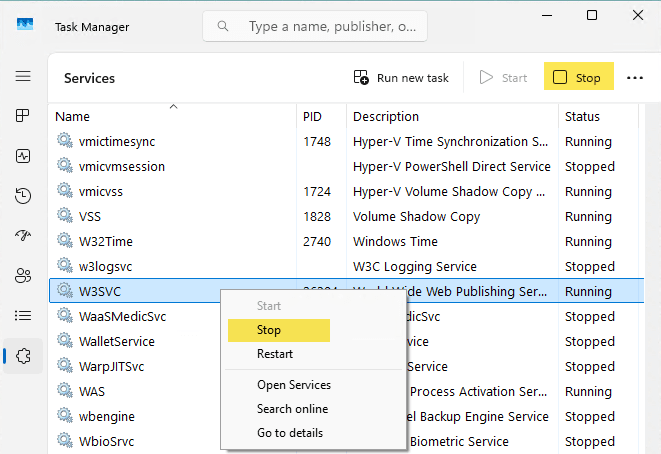Click the Run new task icon
The height and width of the screenshot is (454, 661).
pos(361,78)
